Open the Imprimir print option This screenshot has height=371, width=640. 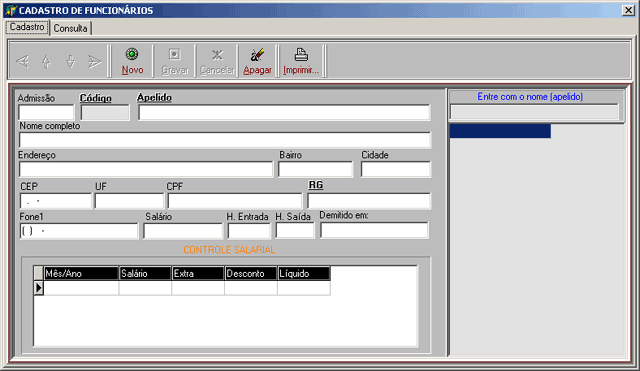301,61
